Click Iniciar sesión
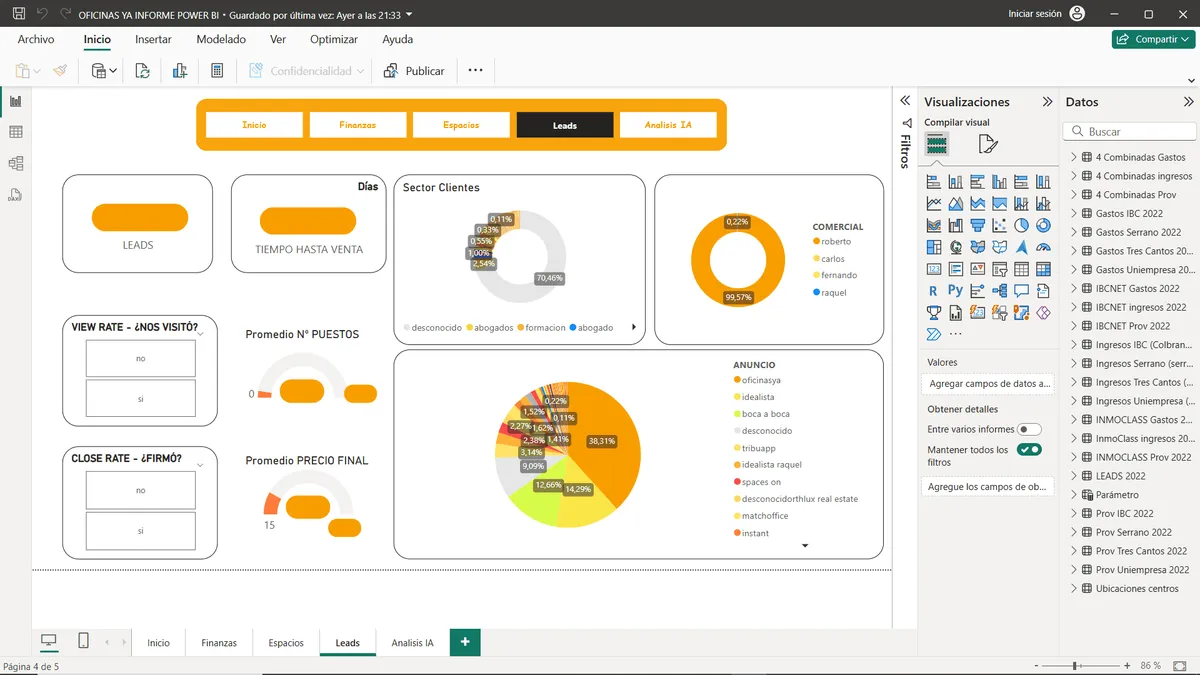The width and height of the screenshot is (1200, 675). point(1035,14)
